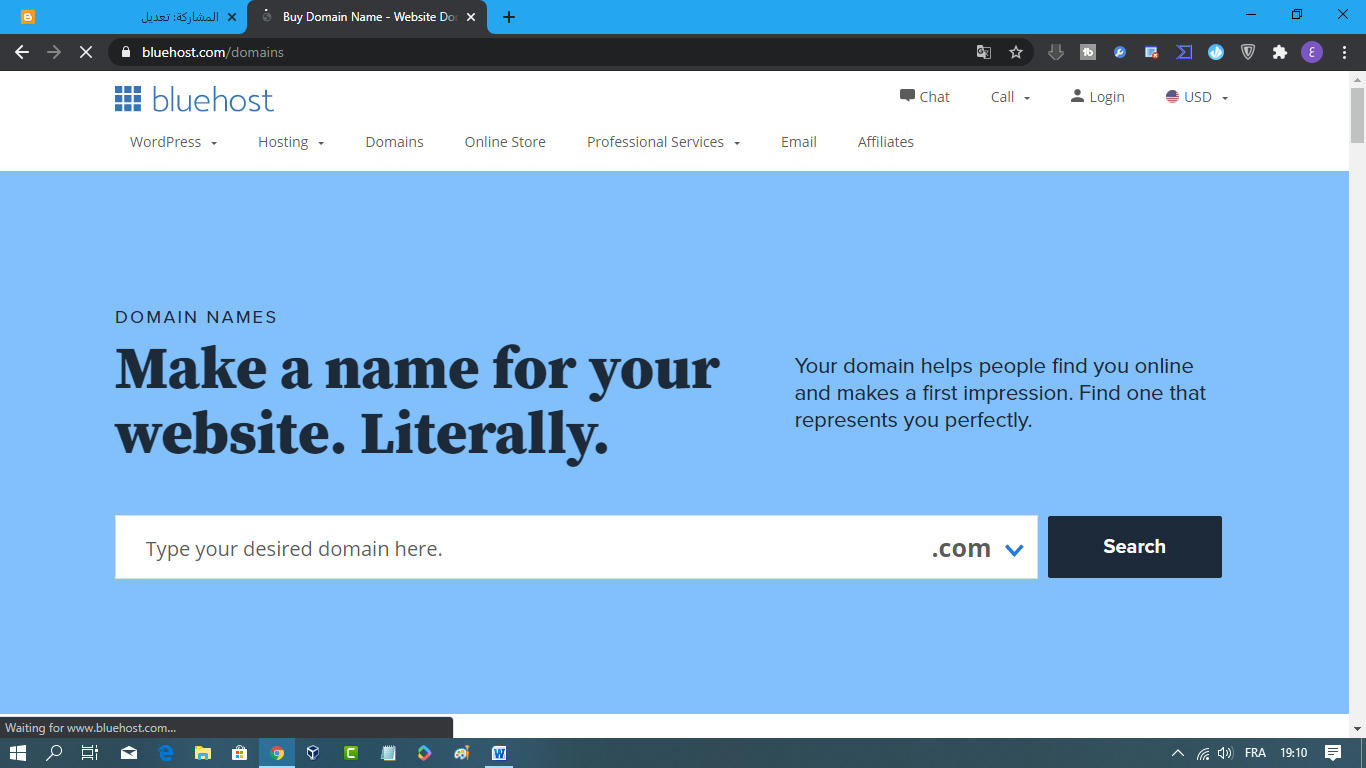1366x768 pixels.
Task: Show hidden system tray icons
Action: point(1177,753)
